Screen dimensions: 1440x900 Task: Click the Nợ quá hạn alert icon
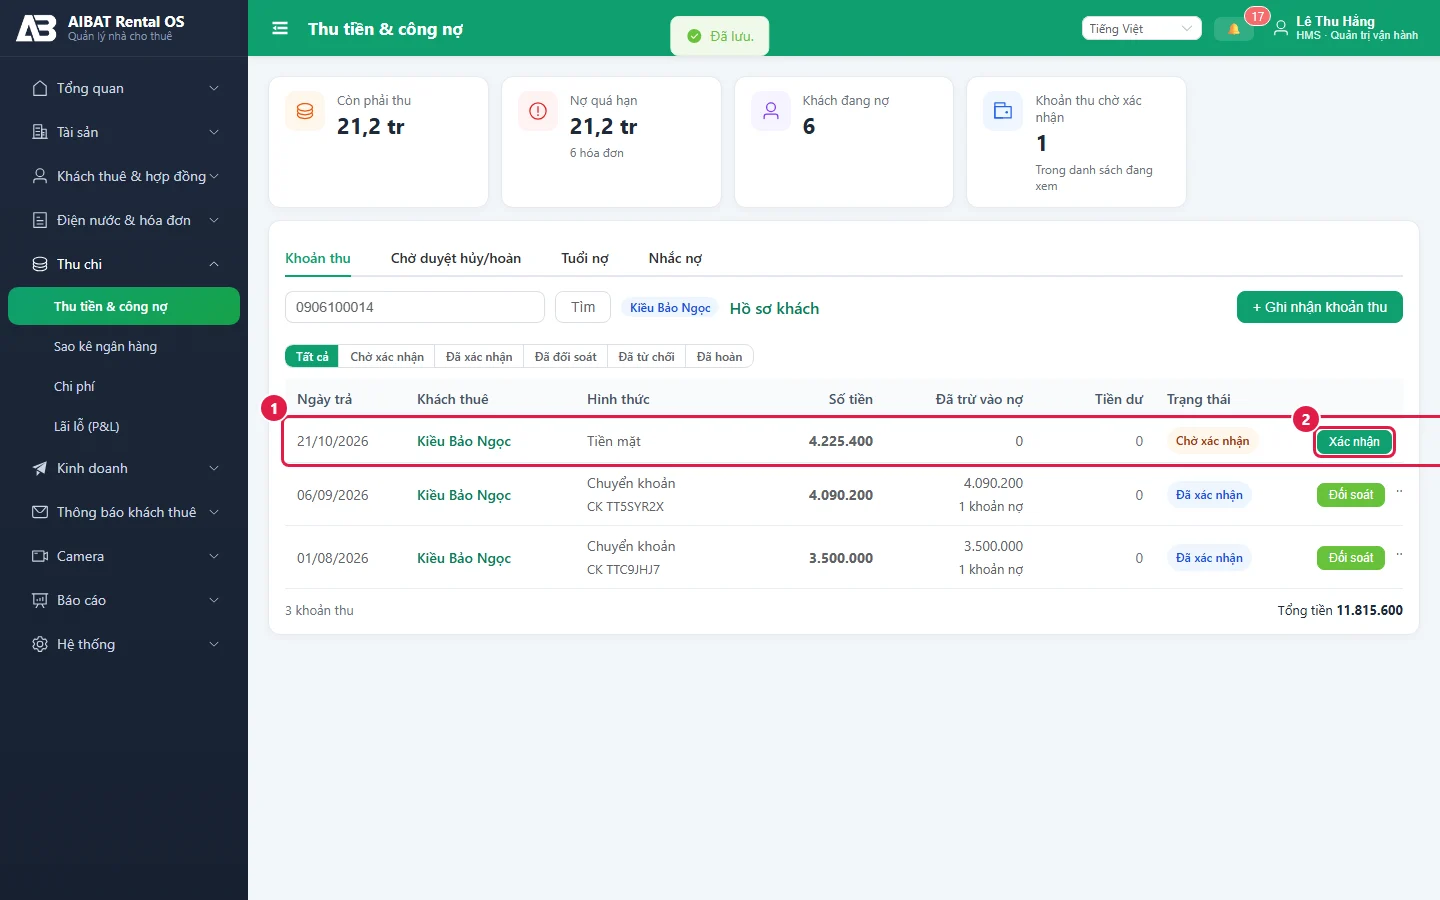click(x=538, y=111)
